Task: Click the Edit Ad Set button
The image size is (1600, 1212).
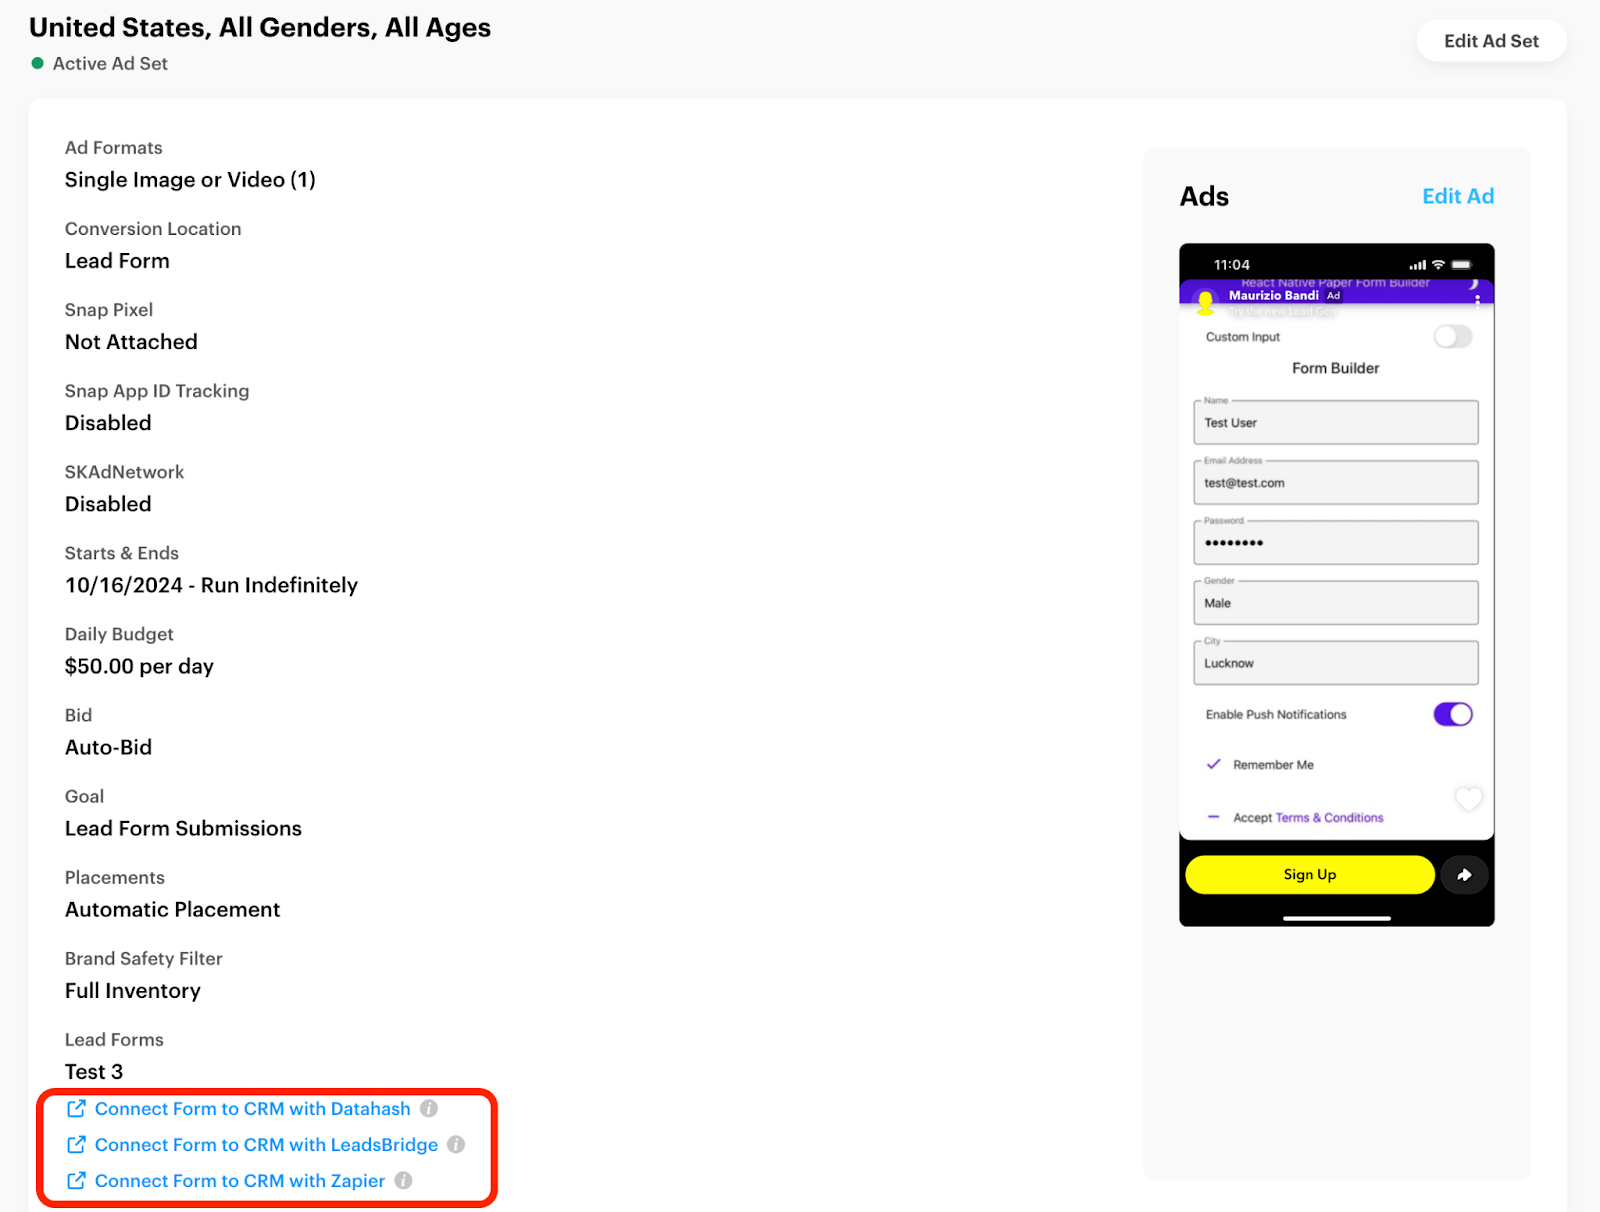Action: pos(1491,41)
